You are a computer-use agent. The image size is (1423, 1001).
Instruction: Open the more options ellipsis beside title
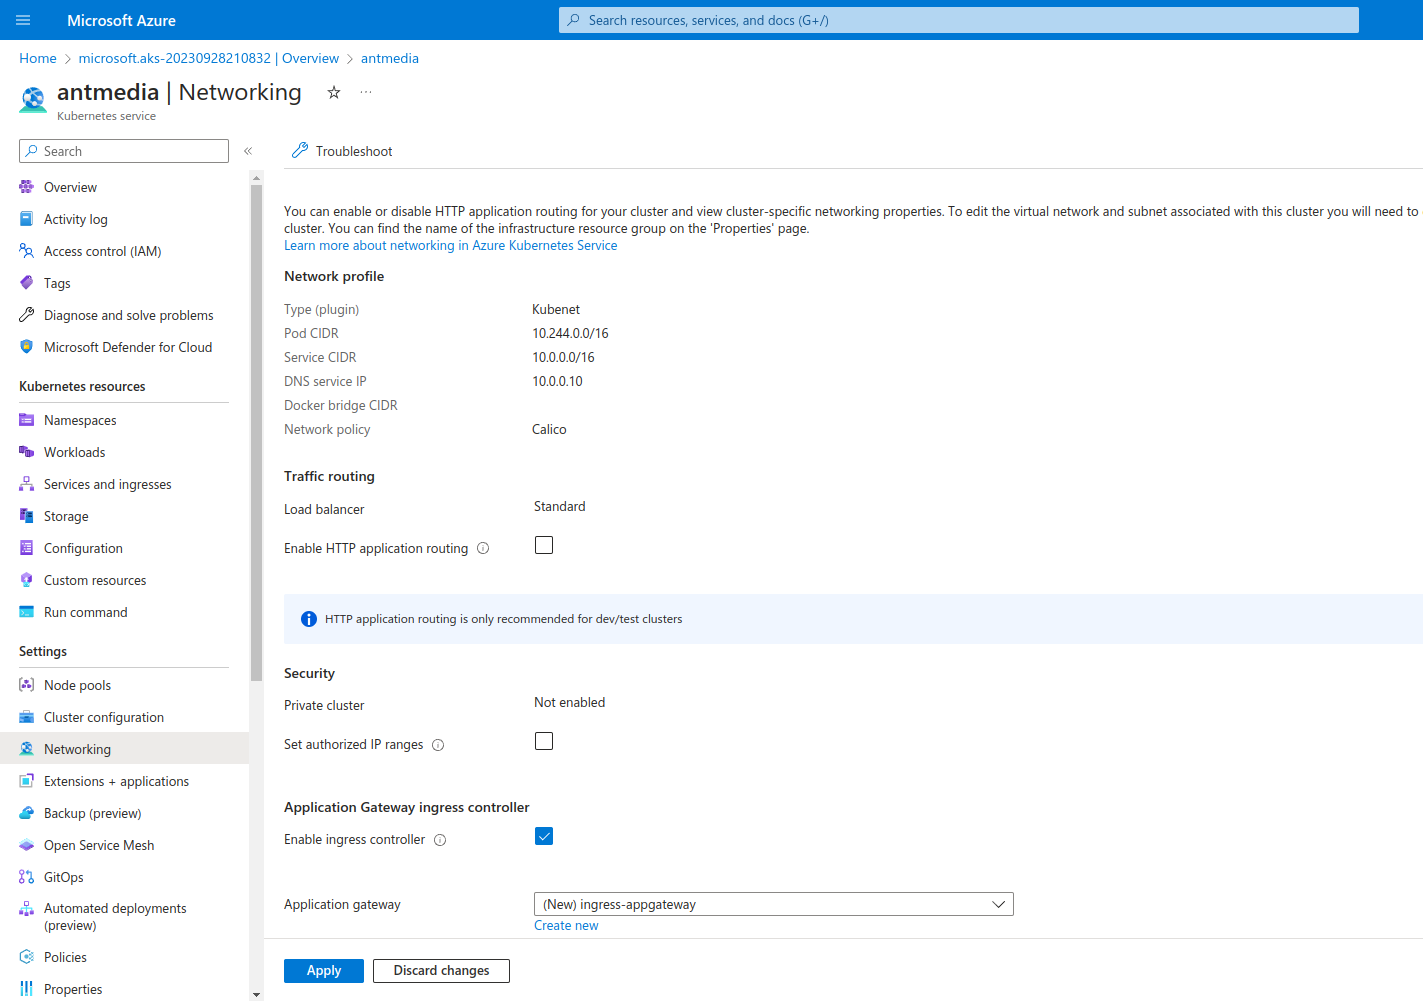coord(366,92)
